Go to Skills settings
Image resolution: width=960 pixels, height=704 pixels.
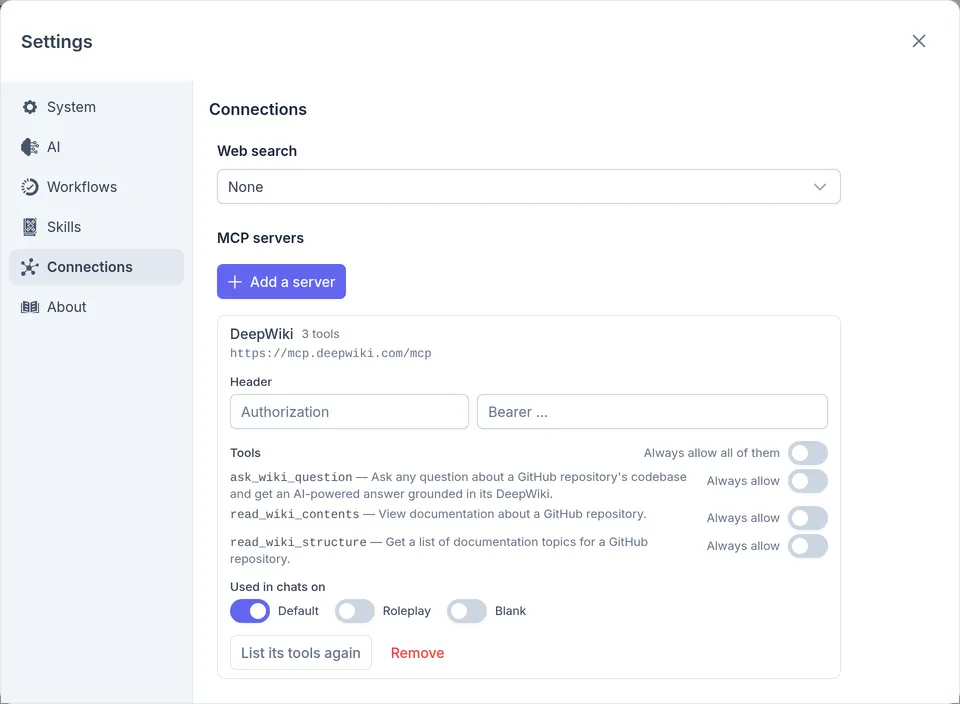coord(96,227)
